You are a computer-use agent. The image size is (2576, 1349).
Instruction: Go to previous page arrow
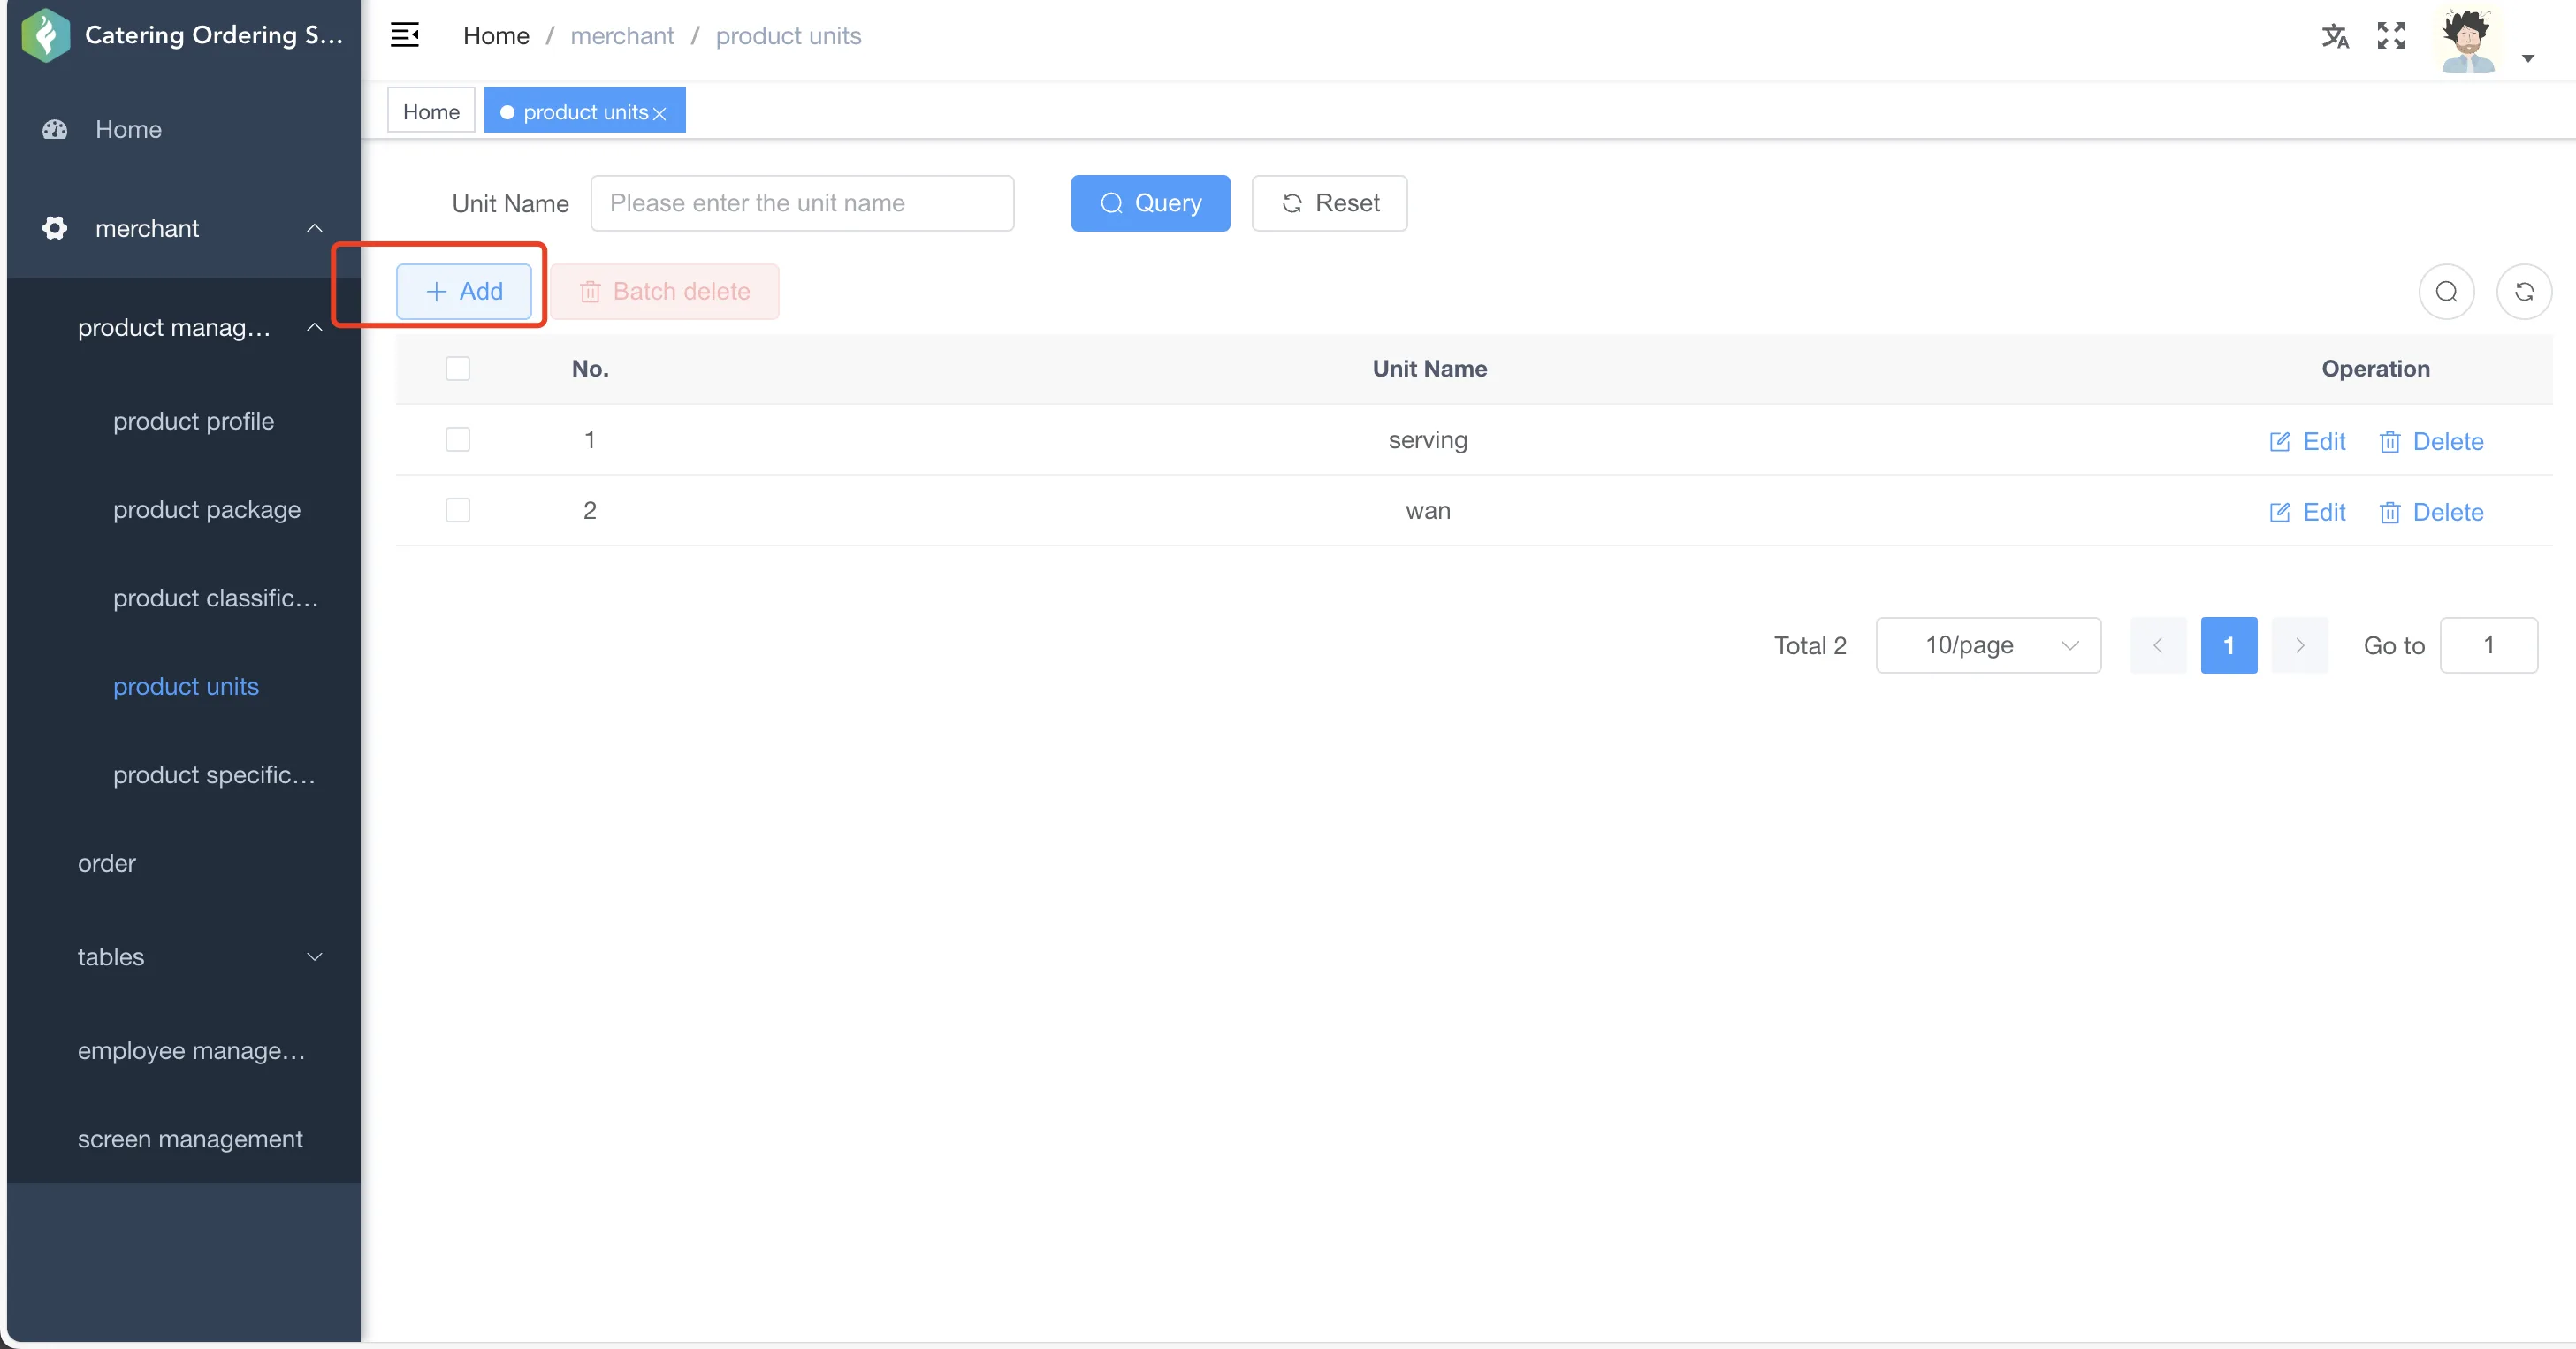pyautogui.click(x=2157, y=645)
